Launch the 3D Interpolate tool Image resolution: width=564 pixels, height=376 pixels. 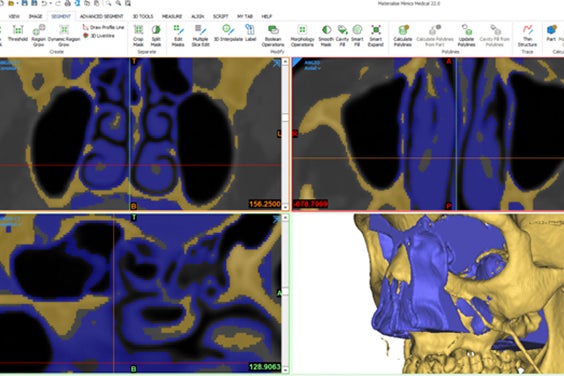(x=228, y=33)
